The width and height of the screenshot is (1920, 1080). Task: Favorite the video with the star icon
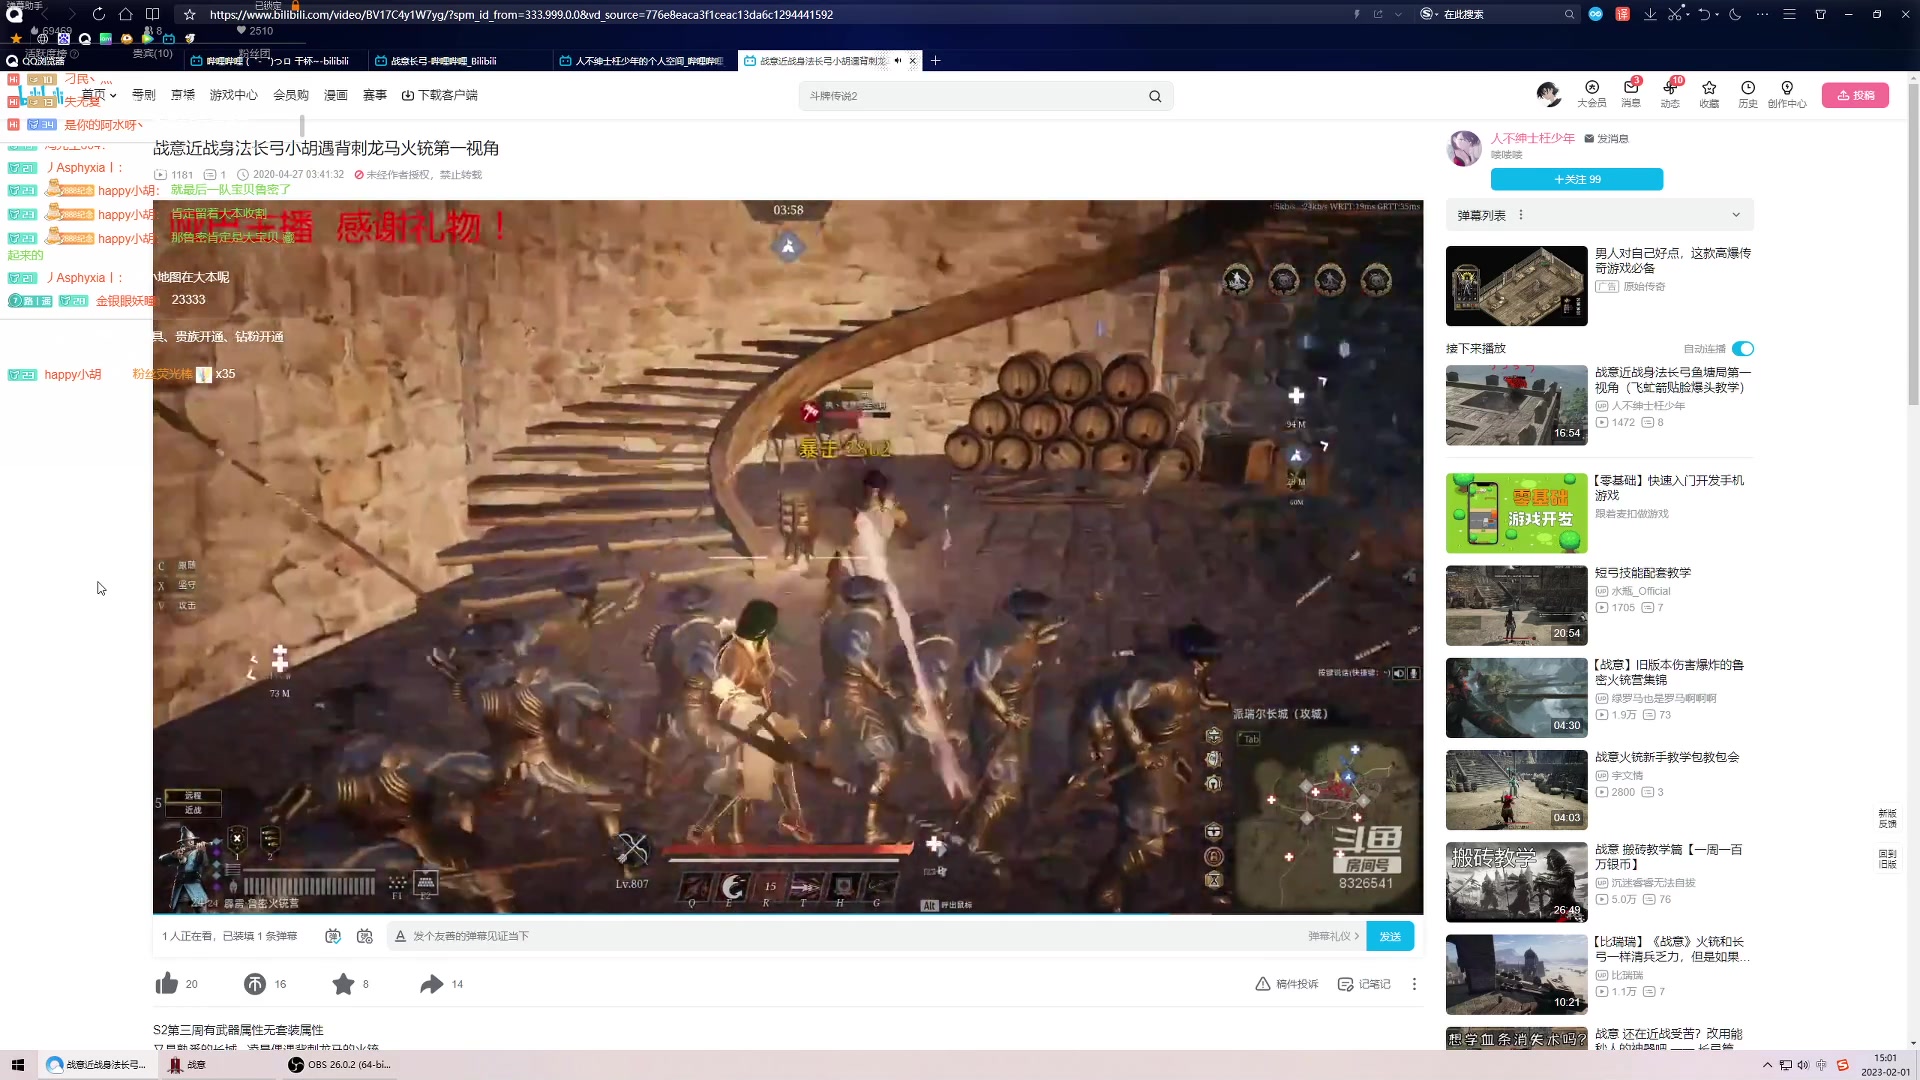coord(343,984)
